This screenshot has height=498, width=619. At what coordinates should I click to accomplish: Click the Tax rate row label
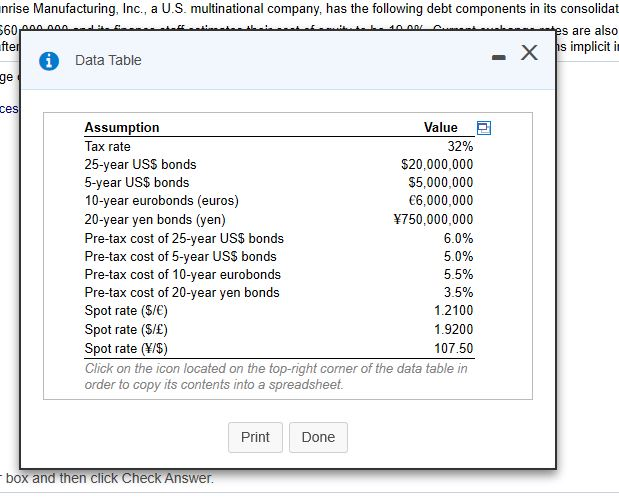[x=107, y=147]
